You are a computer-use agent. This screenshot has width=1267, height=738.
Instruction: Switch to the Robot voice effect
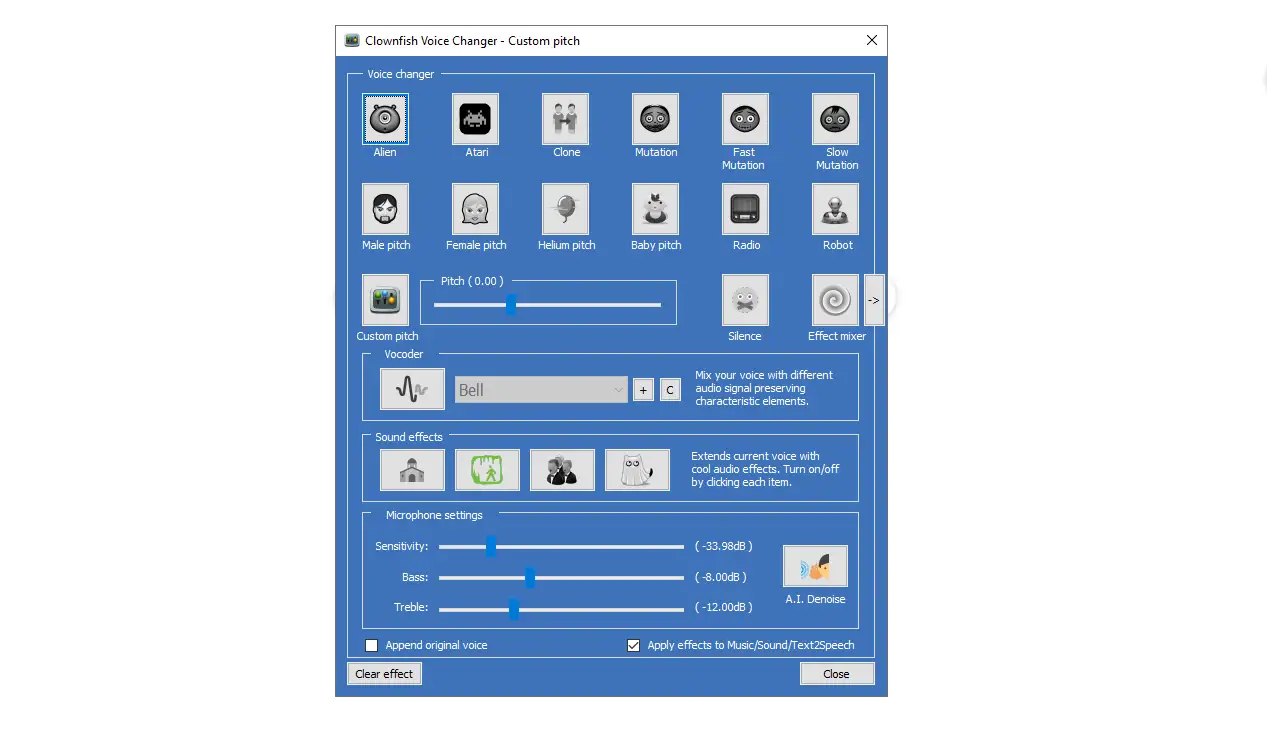[x=835, y=209]
